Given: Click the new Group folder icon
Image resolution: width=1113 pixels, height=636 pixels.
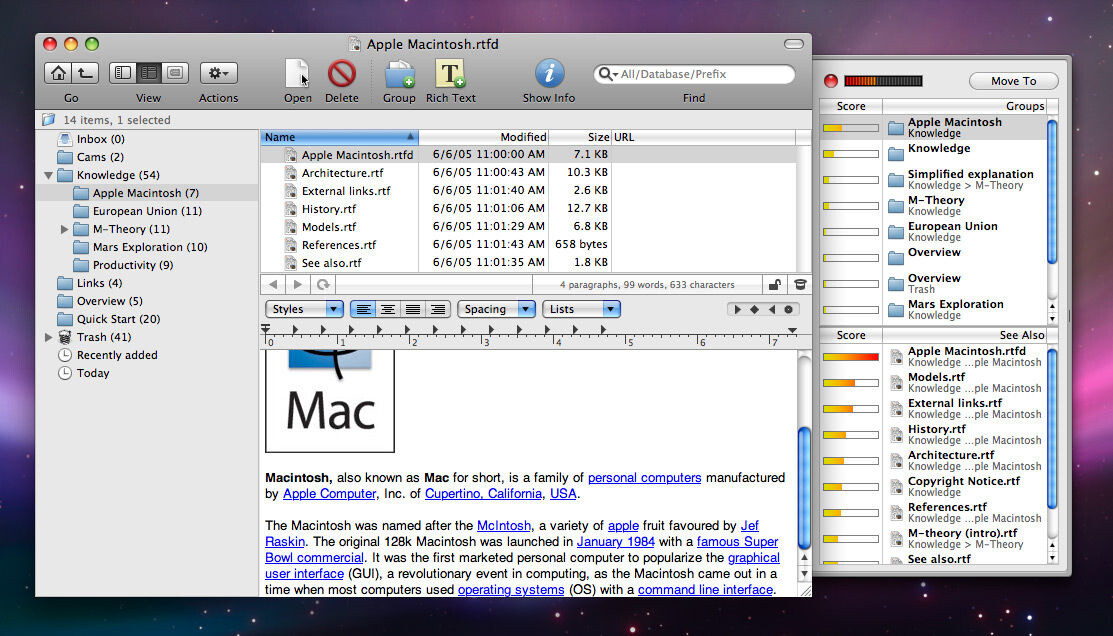Looking at the screenshot, I should [x=399, y=74].
